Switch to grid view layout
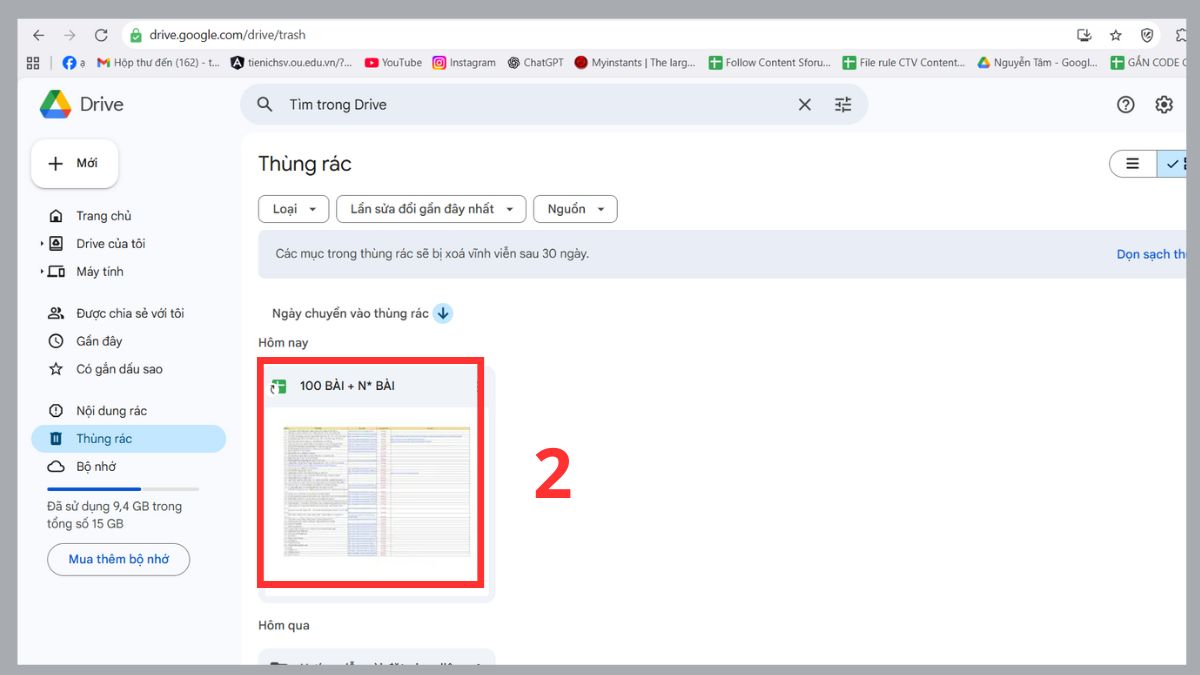 coord(1173,164)
